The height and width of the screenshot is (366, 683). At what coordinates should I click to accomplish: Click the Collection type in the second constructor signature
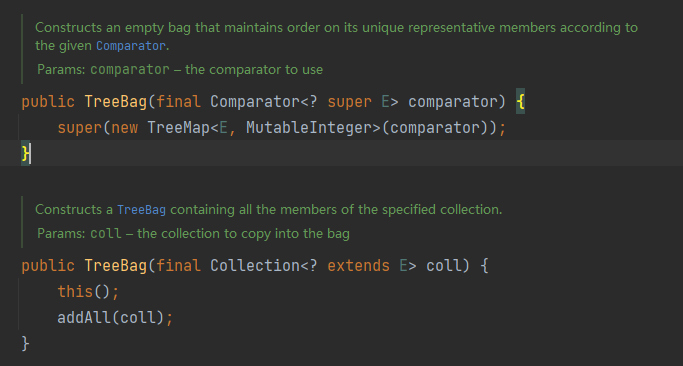point(255,265)
